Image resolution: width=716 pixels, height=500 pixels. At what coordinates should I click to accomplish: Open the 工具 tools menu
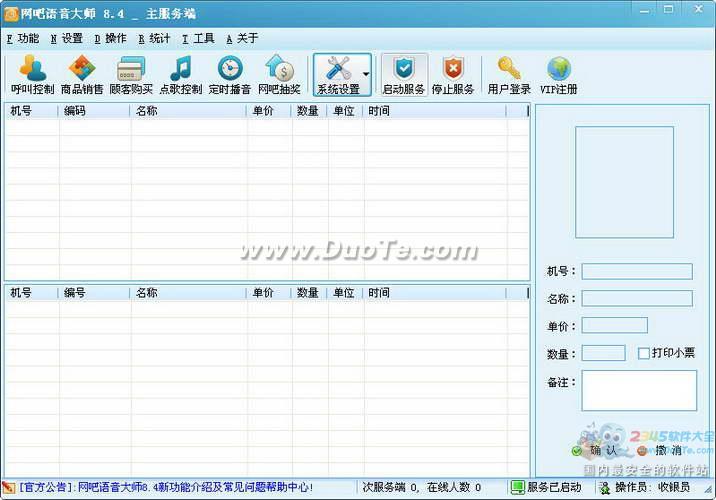coord(199,39)
